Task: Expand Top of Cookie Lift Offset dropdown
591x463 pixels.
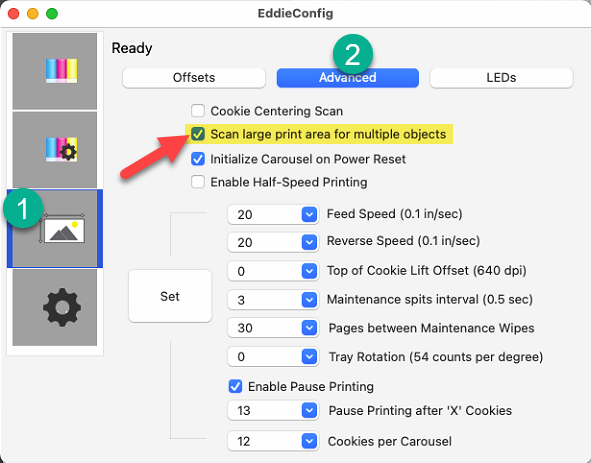Action: click(x=309, y=271)
